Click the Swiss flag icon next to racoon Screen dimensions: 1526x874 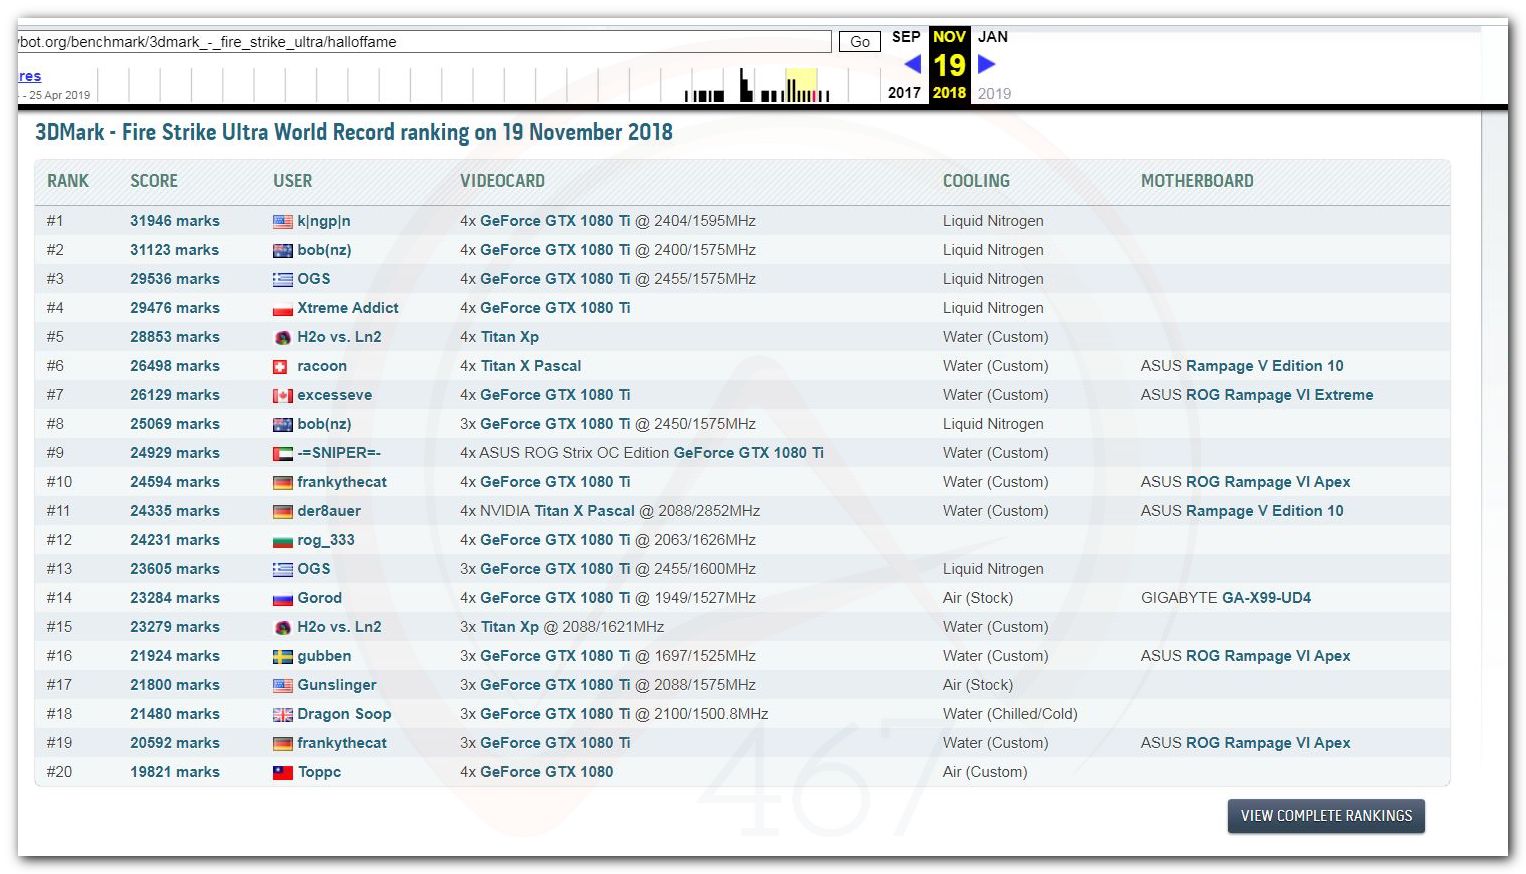point(281,367)
